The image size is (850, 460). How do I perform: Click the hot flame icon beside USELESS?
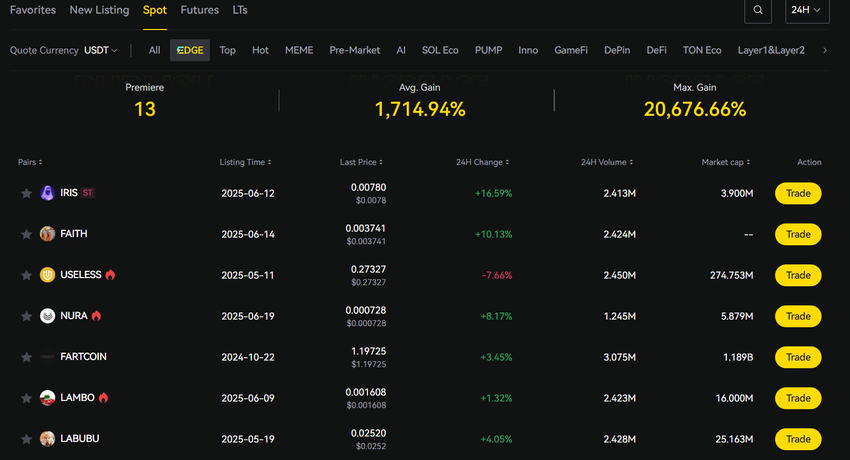(110, 275)
